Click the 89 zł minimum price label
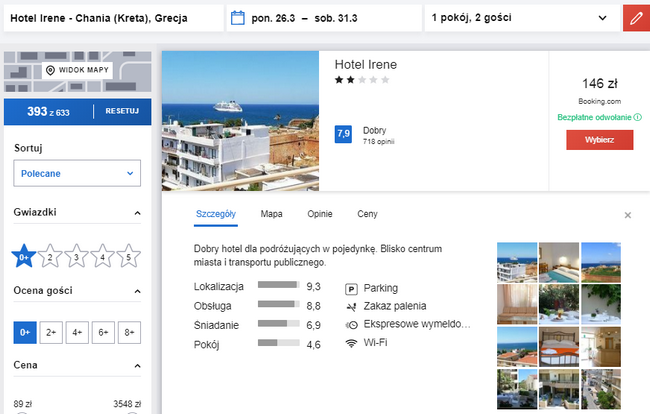650x414 pixels. [23, 404]
